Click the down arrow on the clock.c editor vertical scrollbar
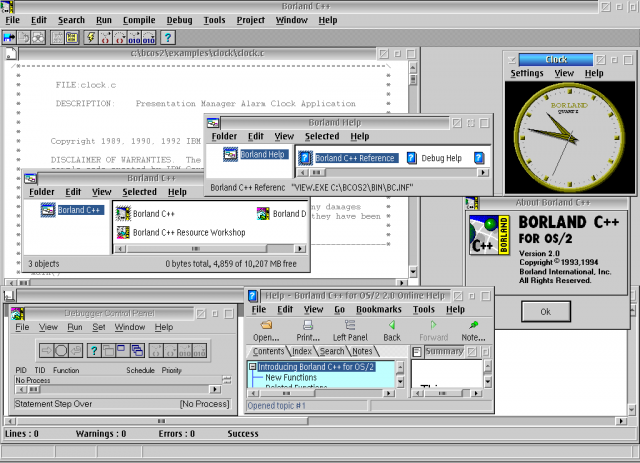Image resolution: width=640 pixels, height=463 pixels. pos(413,272)
